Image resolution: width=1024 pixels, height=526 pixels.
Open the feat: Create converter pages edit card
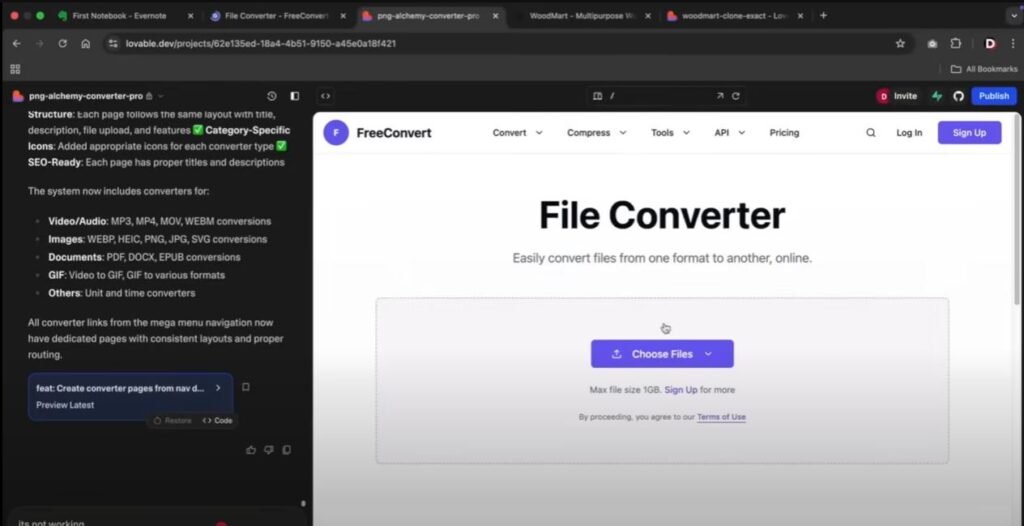point(130,397)
